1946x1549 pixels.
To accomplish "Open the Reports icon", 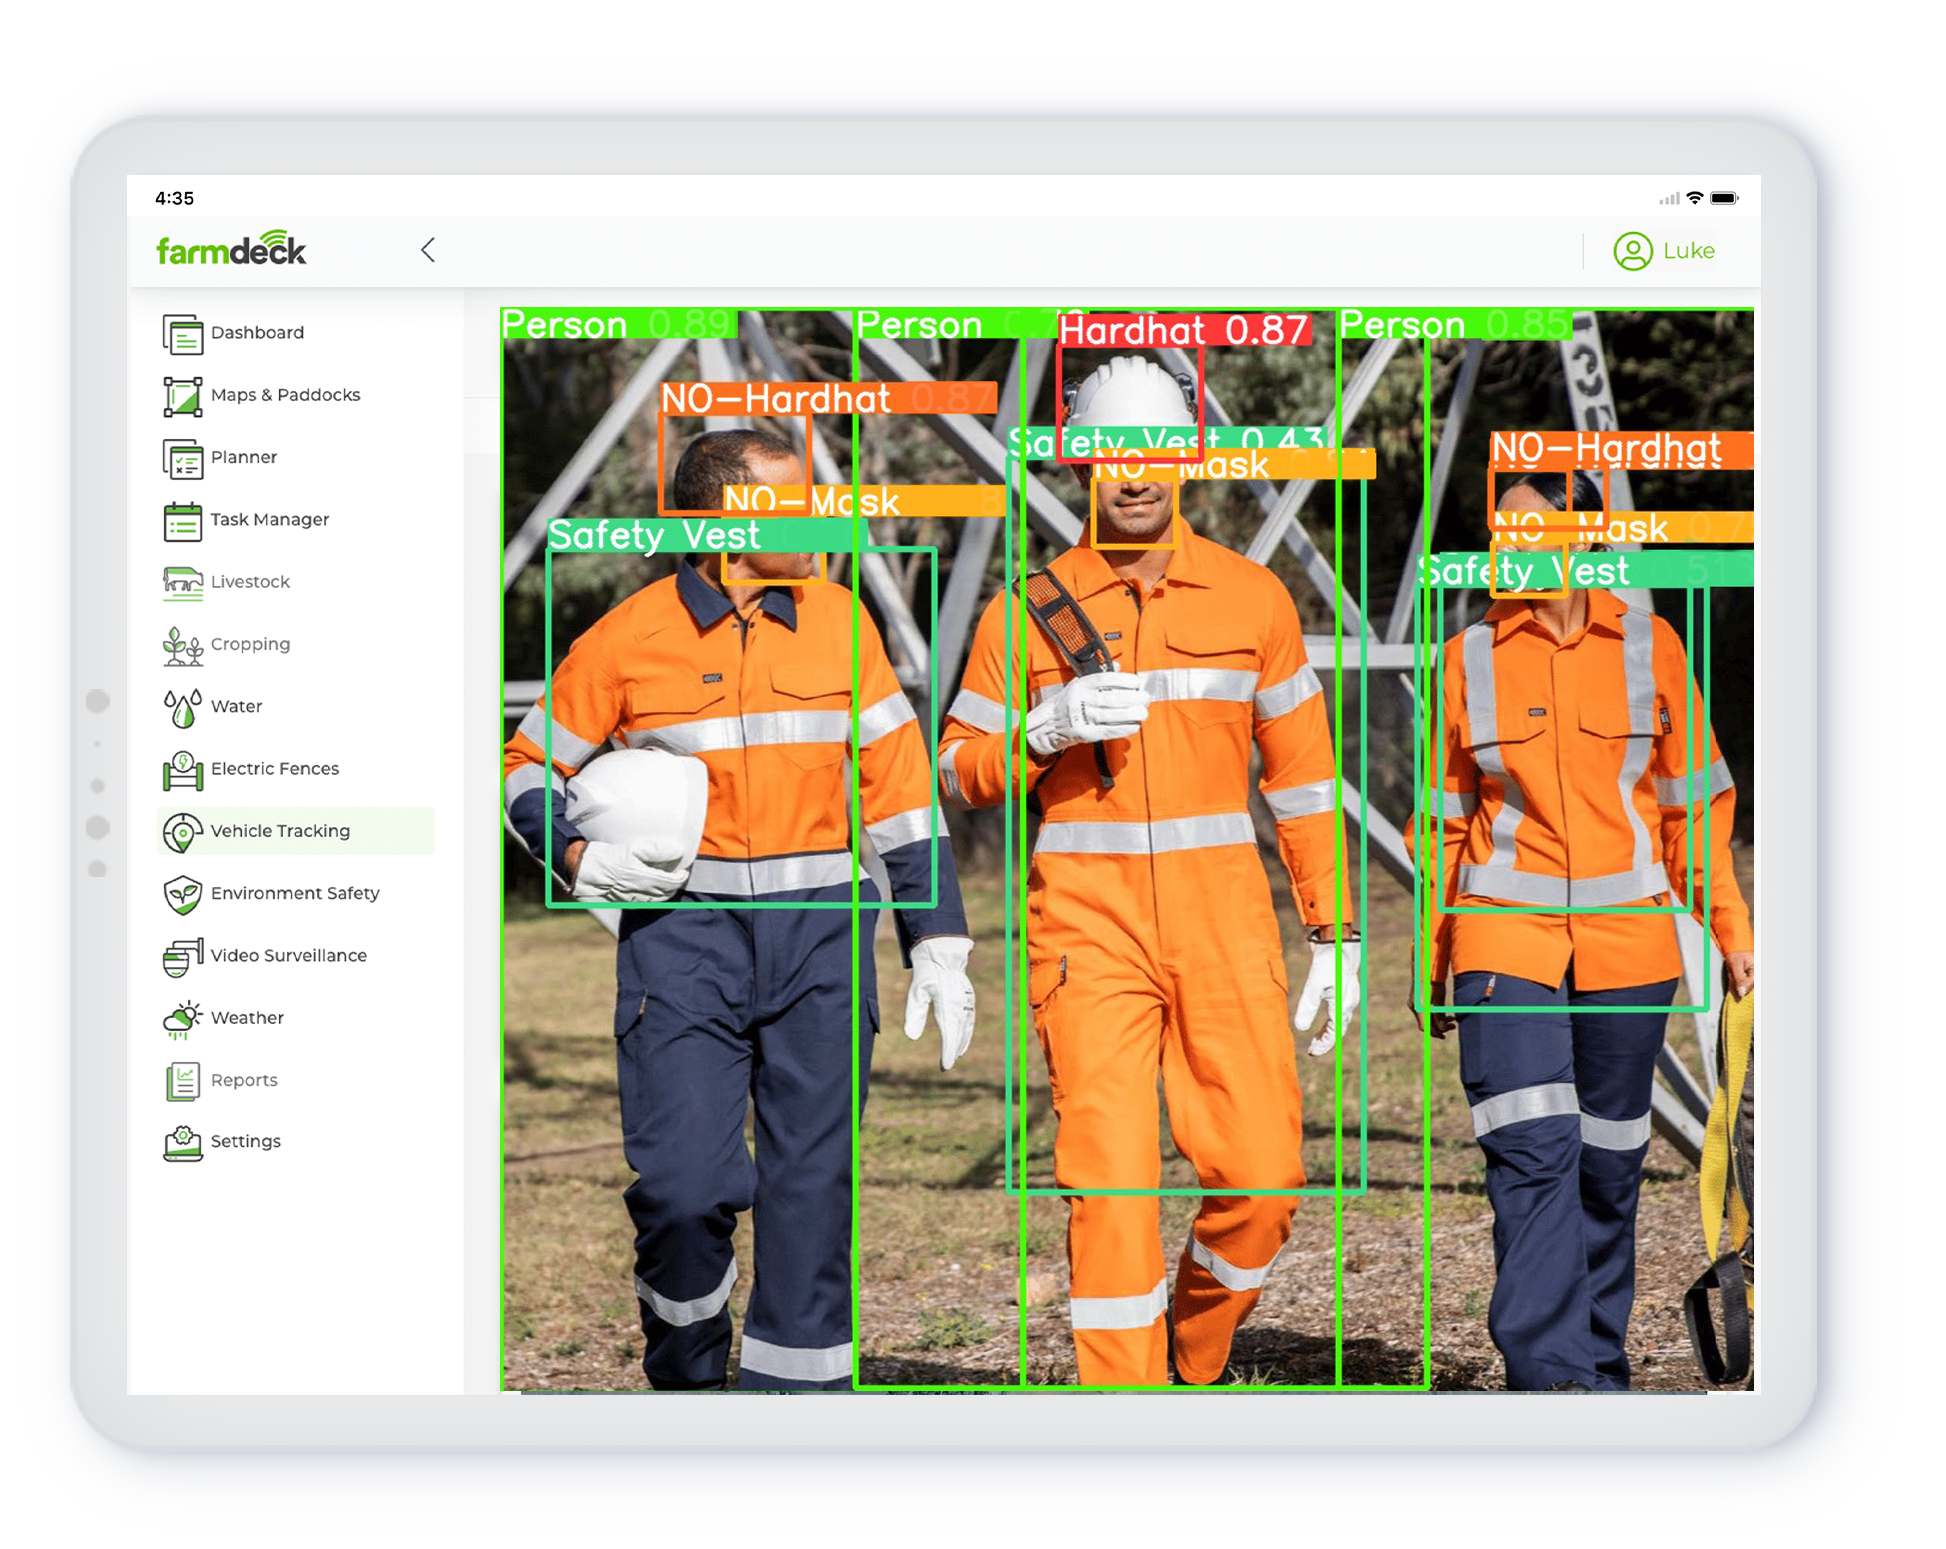I will (x=181, y=1080).
